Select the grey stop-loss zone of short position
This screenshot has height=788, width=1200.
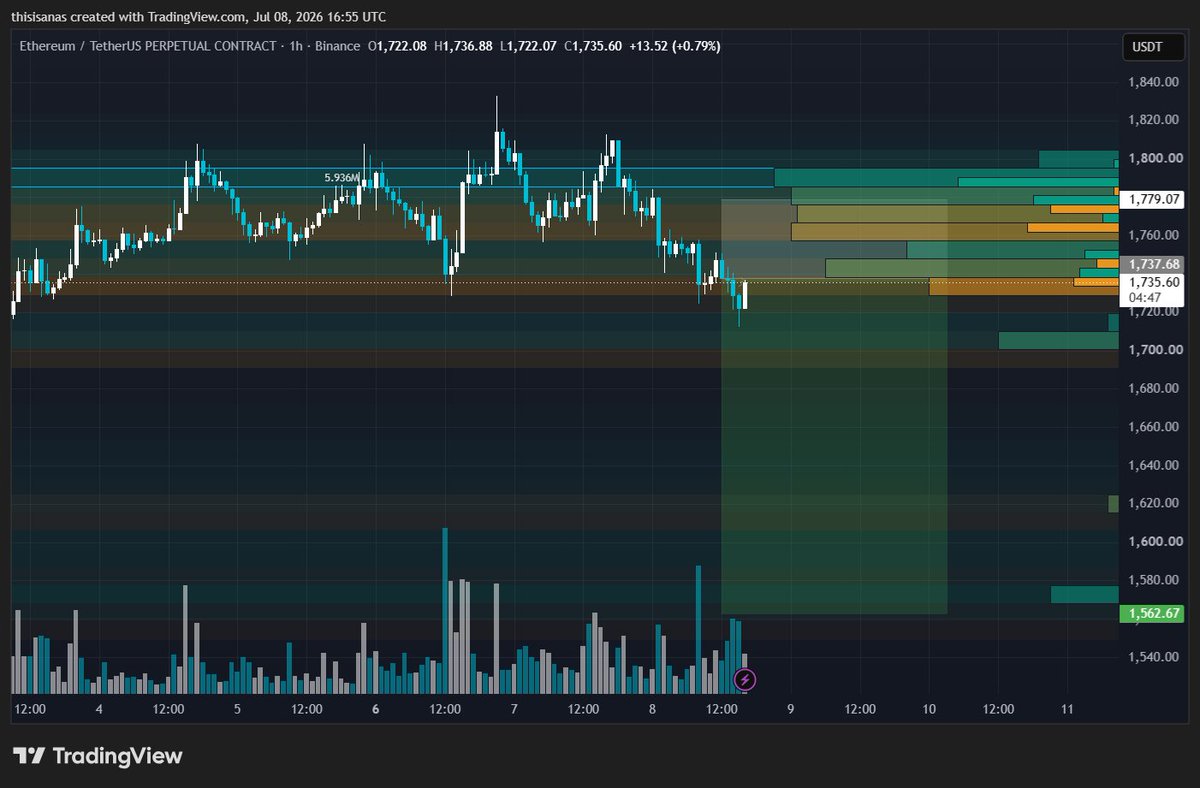(x=834, y=239)
